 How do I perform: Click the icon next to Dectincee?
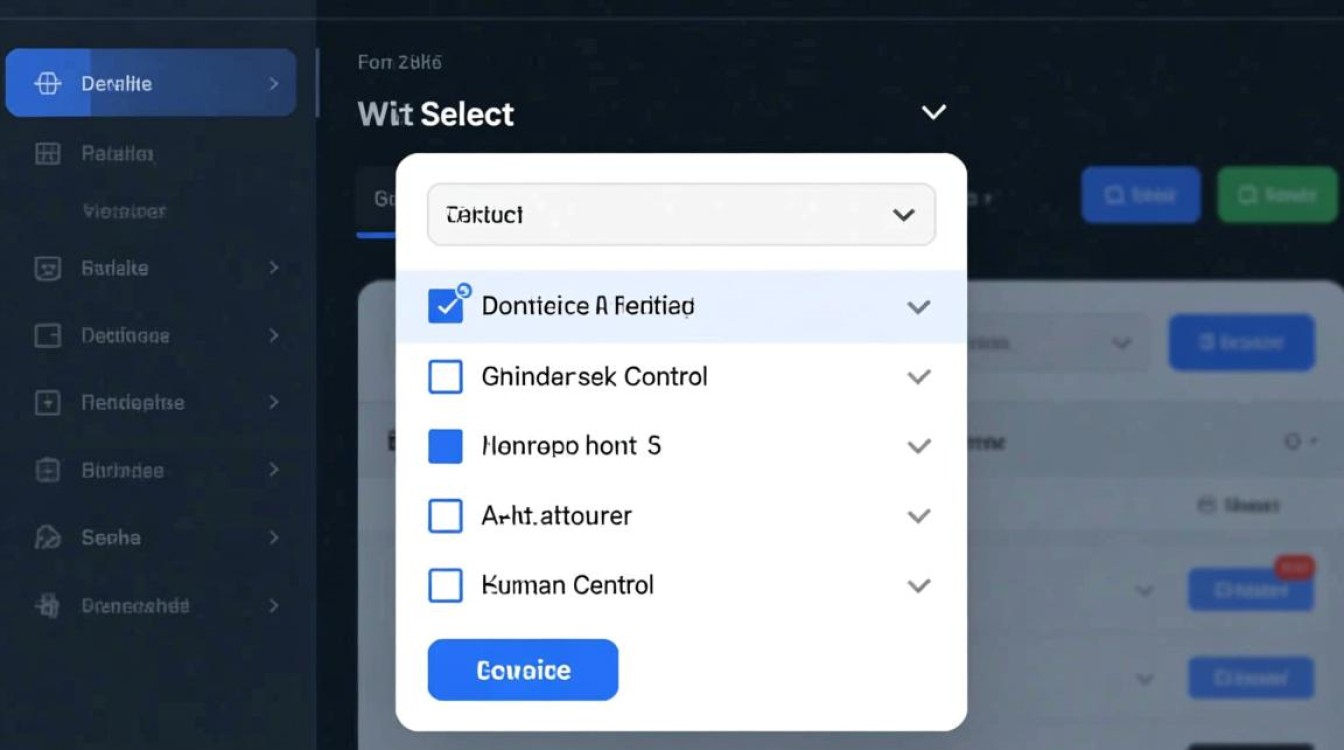[x=48, y=336]
